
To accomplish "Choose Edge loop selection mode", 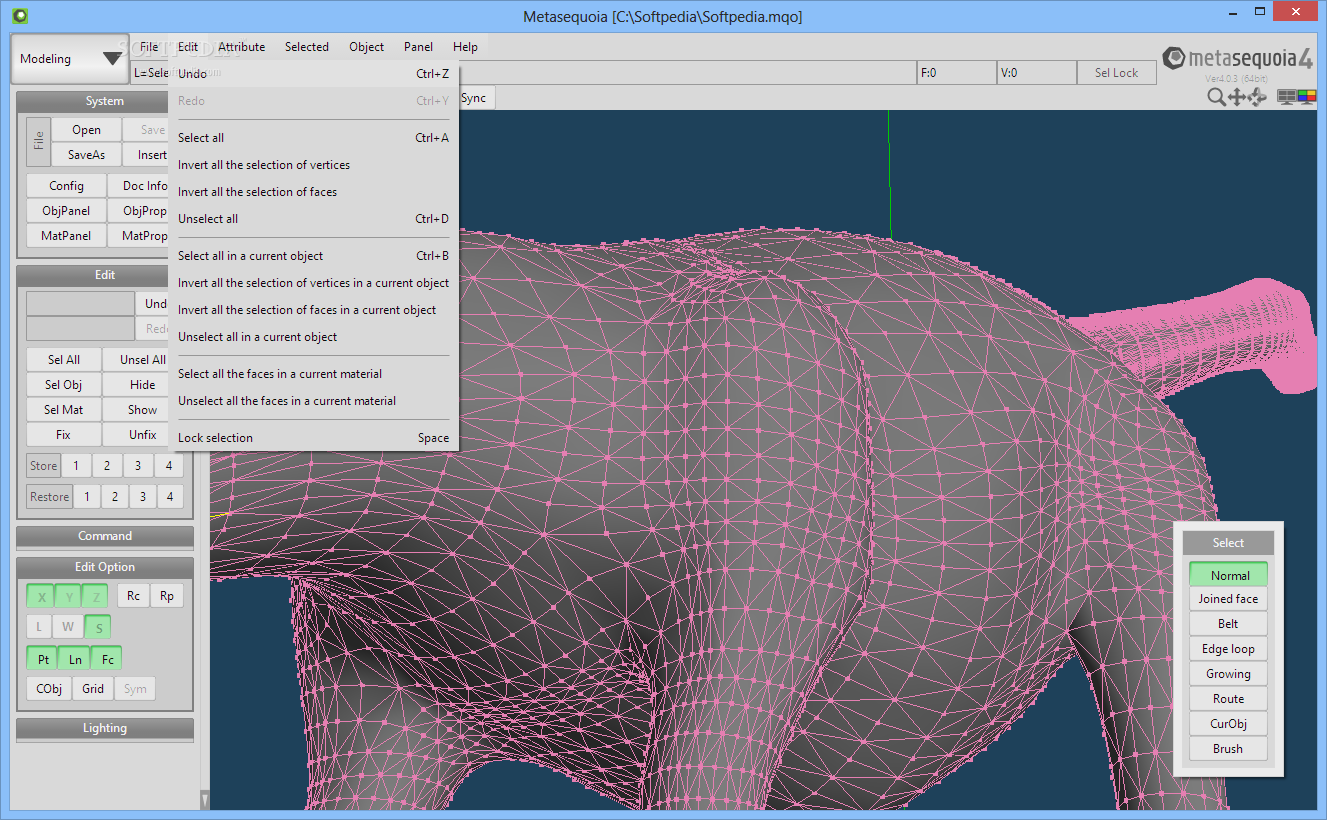I will pyautogui.click(x=1229, y=649).
